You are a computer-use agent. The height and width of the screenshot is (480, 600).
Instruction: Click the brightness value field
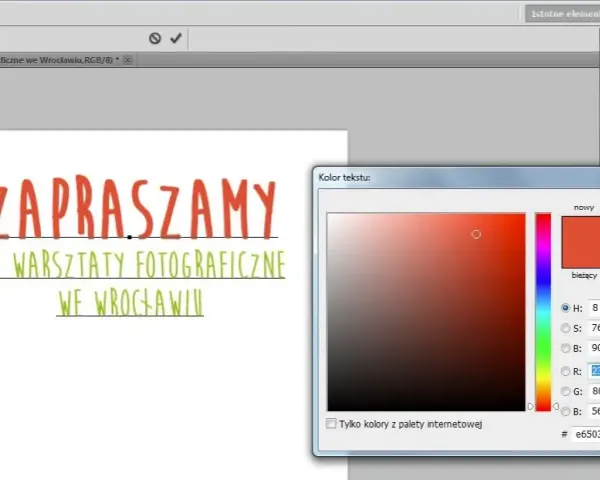click(594, 348)
